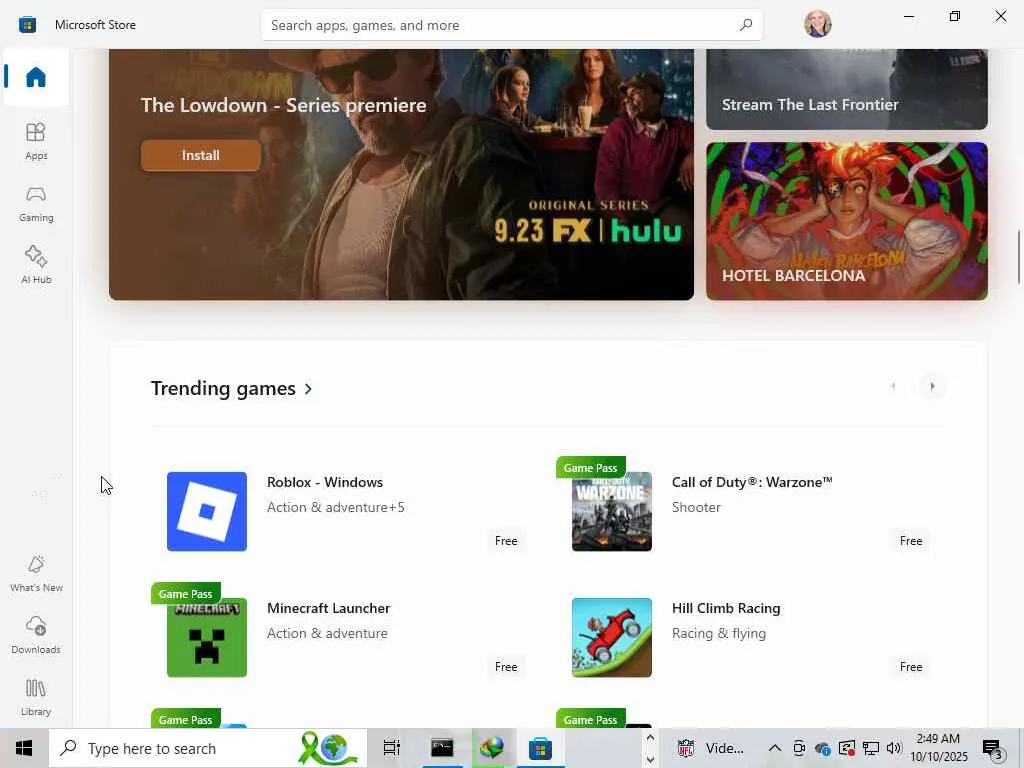The height and width of the screenshot is (768, 1024).
Task: Click taskbar toolbar up scroll arrow
Action: click(650, 737)
